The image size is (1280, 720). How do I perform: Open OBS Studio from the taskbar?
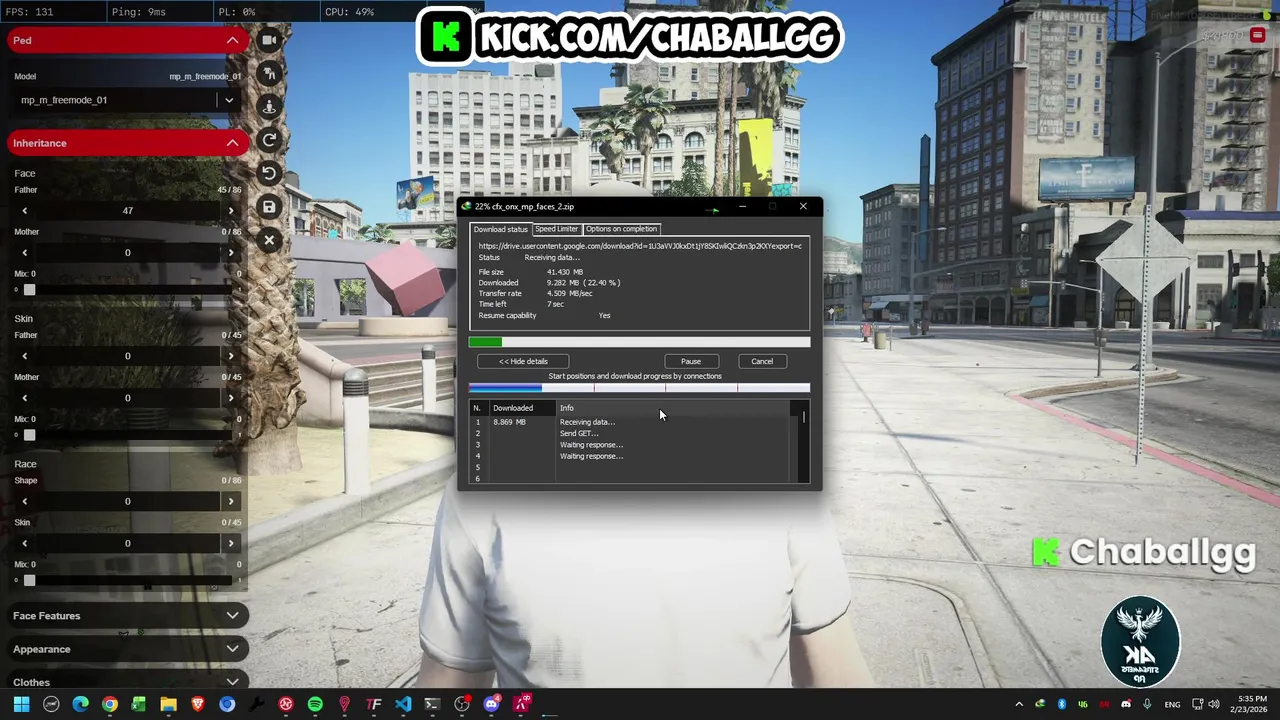click(x=462, y=704)
